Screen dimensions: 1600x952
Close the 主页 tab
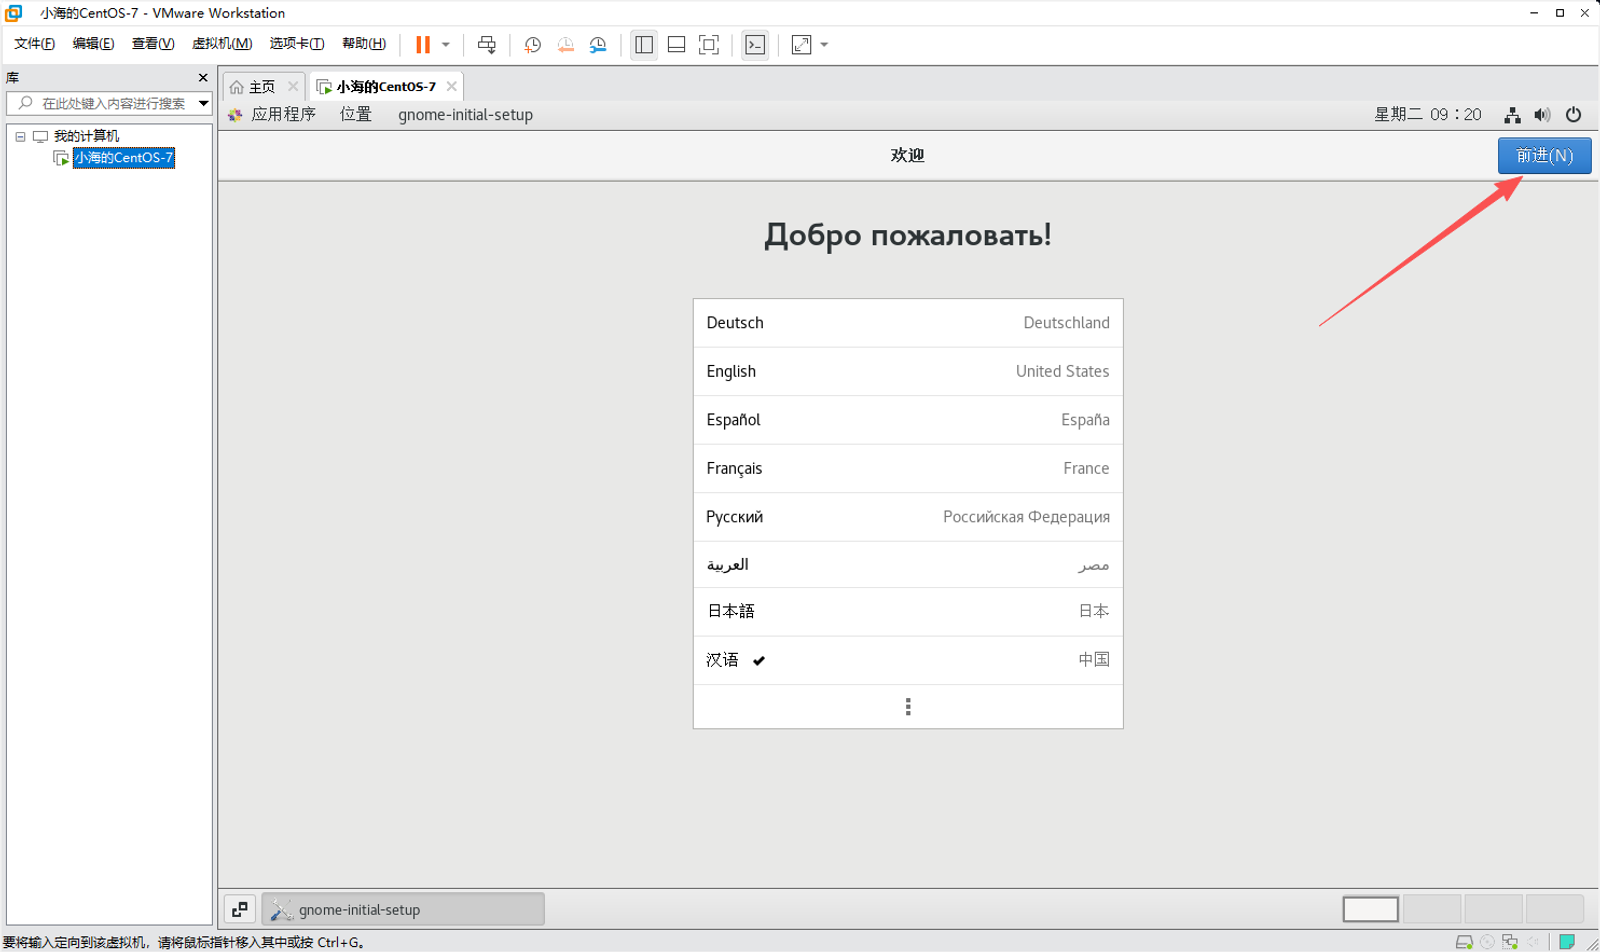293,87
